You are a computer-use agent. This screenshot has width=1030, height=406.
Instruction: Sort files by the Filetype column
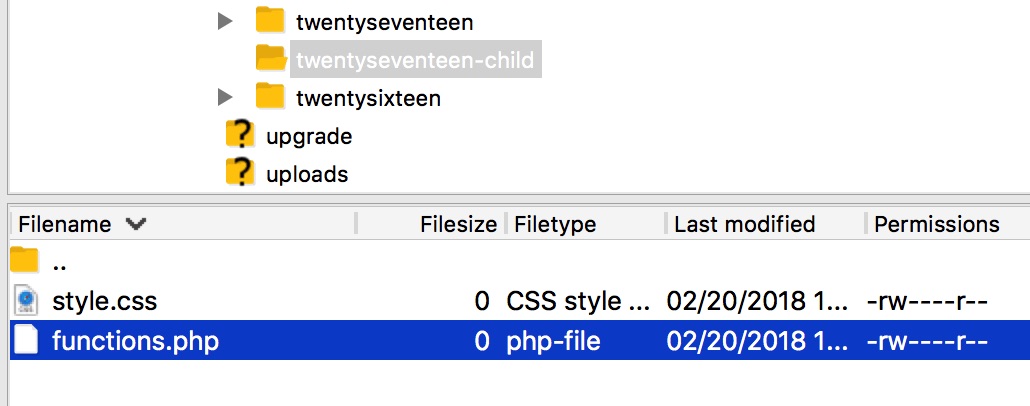coord(555,224)
